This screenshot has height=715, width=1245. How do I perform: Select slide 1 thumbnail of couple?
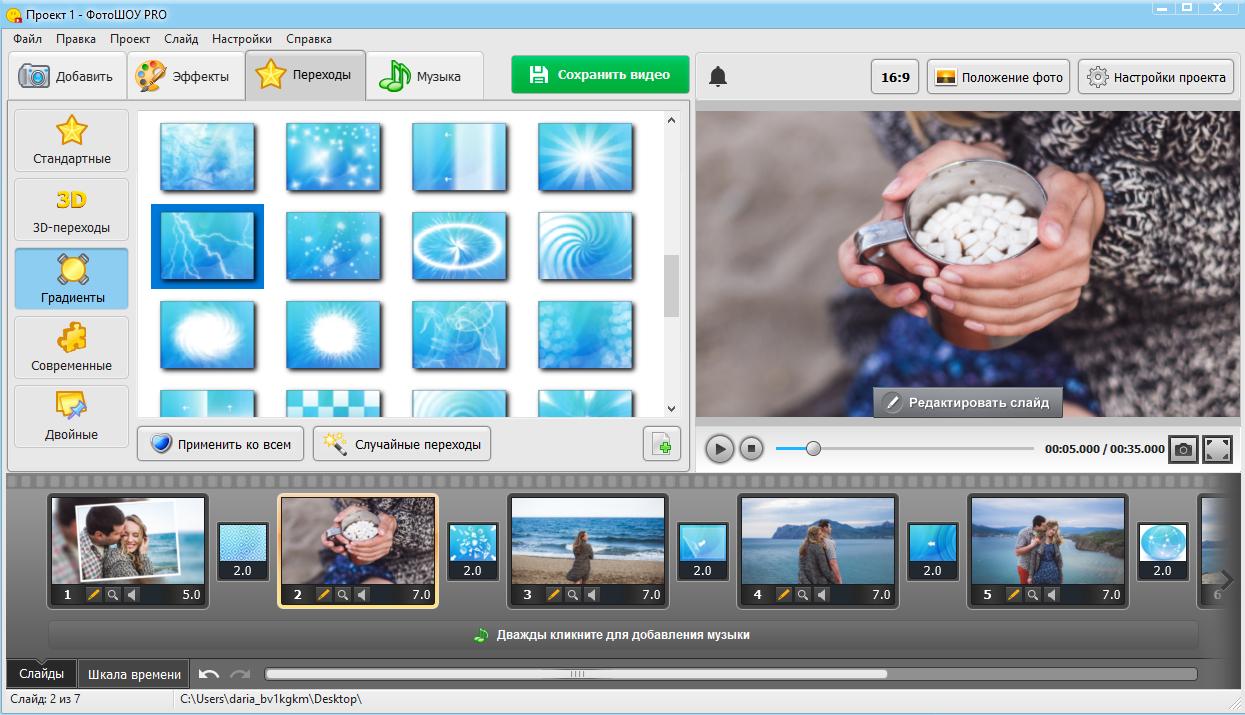pyautogui.click(x=128, y=542)
